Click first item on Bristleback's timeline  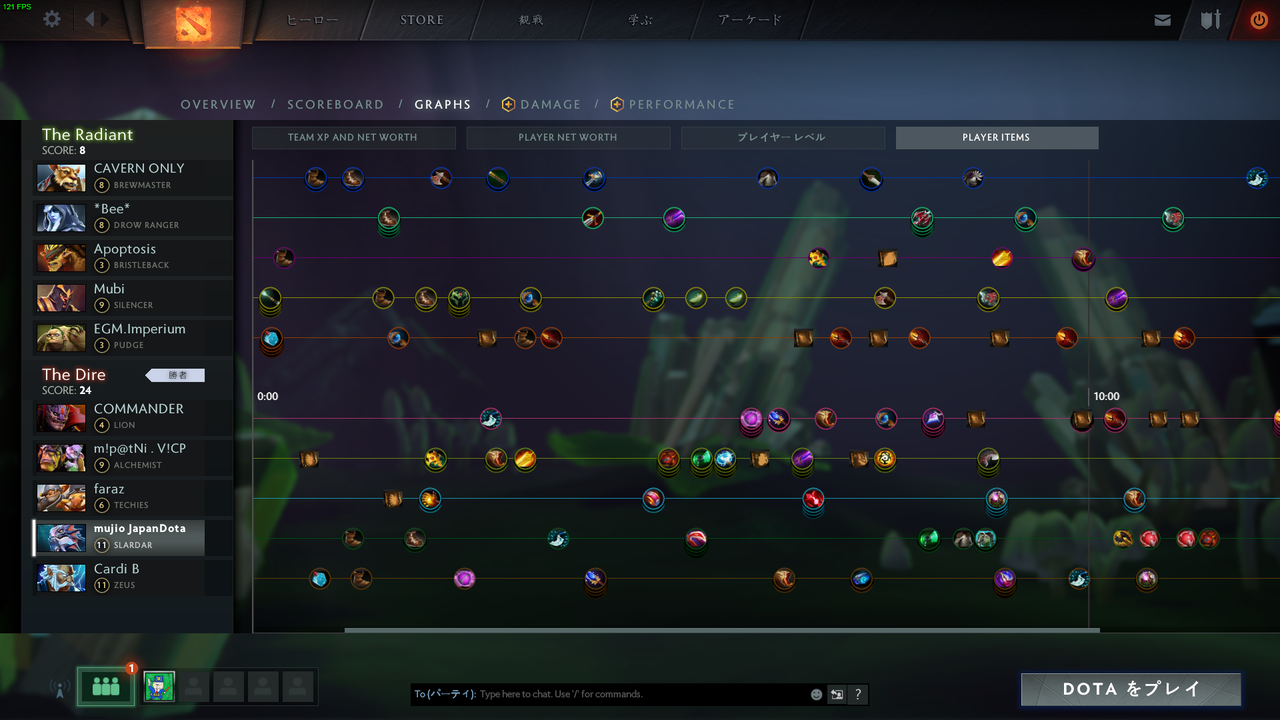[x=284, y=258]
